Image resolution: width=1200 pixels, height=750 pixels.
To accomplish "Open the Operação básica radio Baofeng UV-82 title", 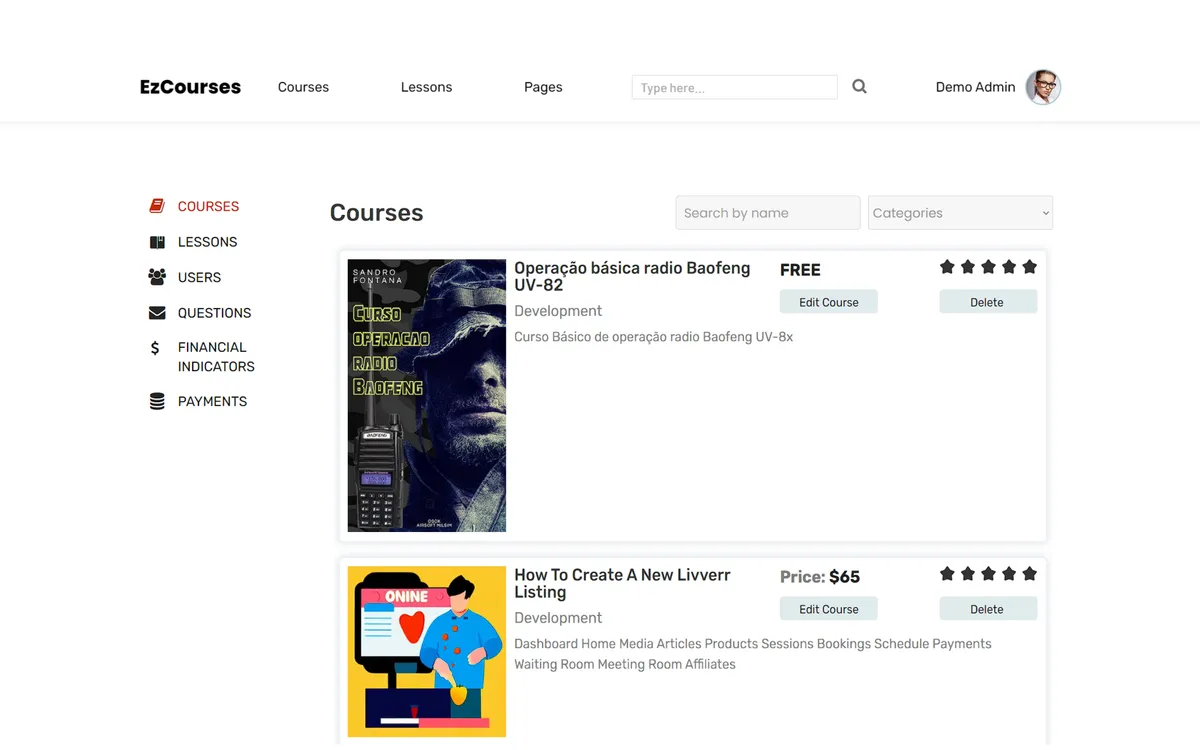I will 632,276.
